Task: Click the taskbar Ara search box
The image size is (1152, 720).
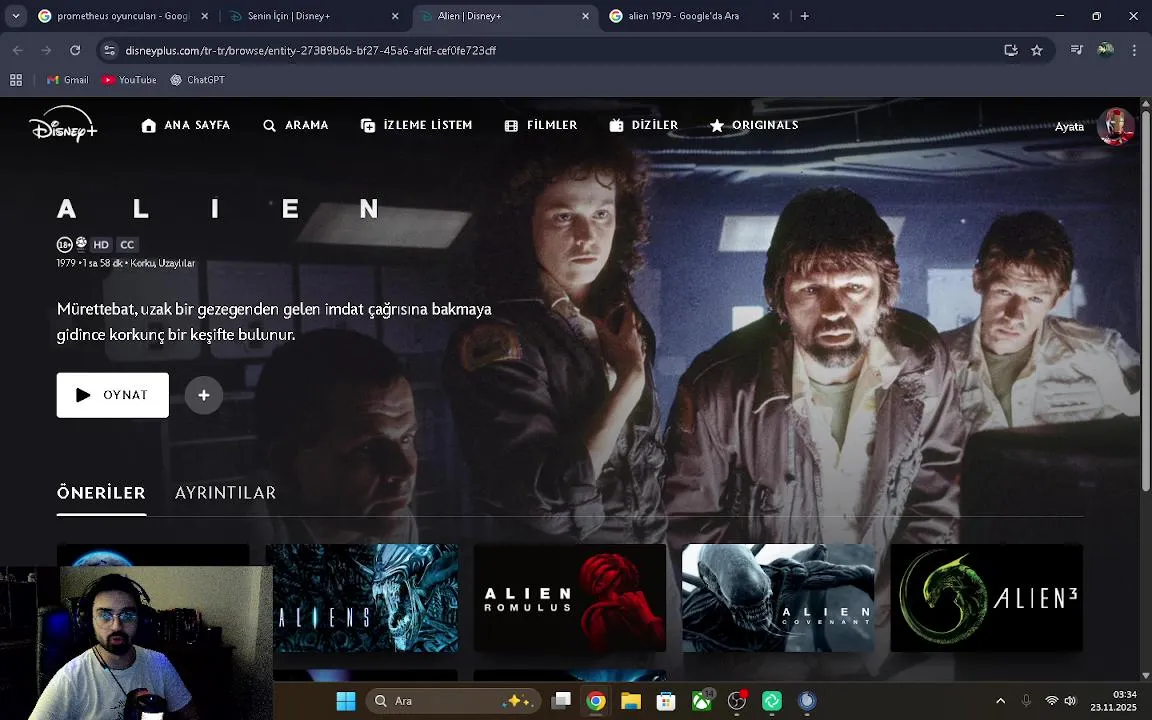Action: click(453, 701)
